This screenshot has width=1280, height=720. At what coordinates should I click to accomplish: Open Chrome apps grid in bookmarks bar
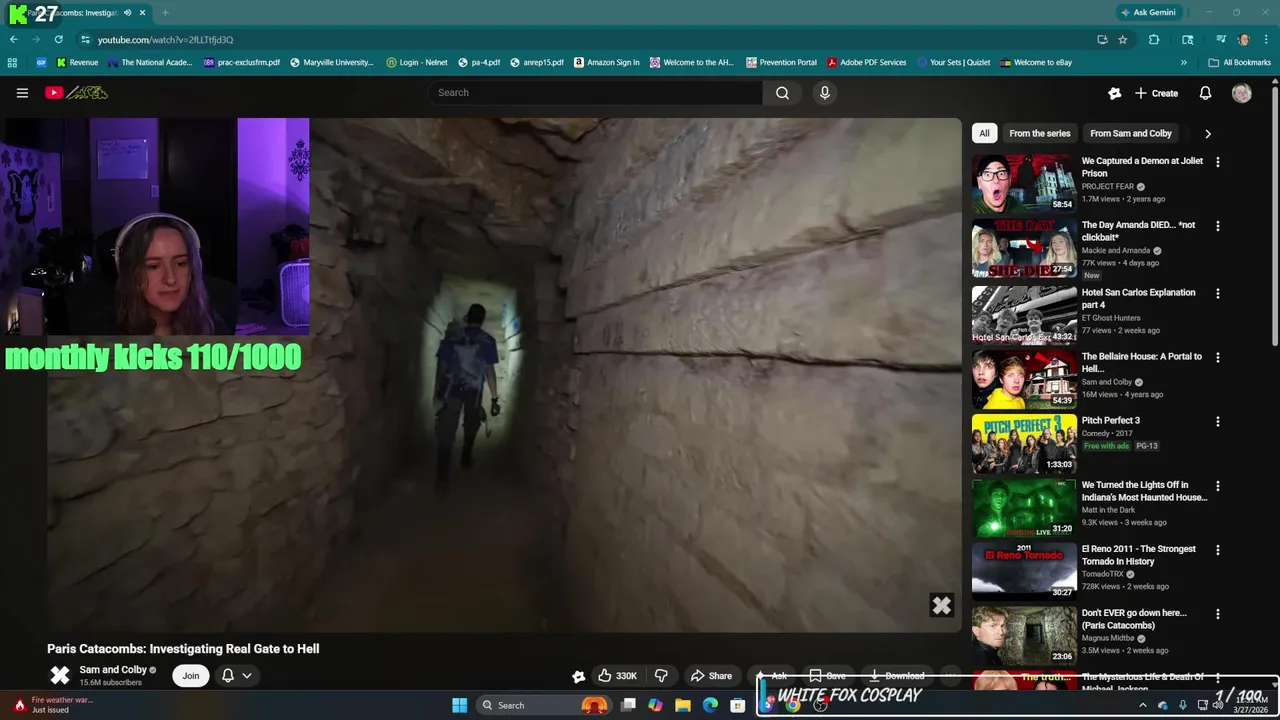tap(12, 62)
